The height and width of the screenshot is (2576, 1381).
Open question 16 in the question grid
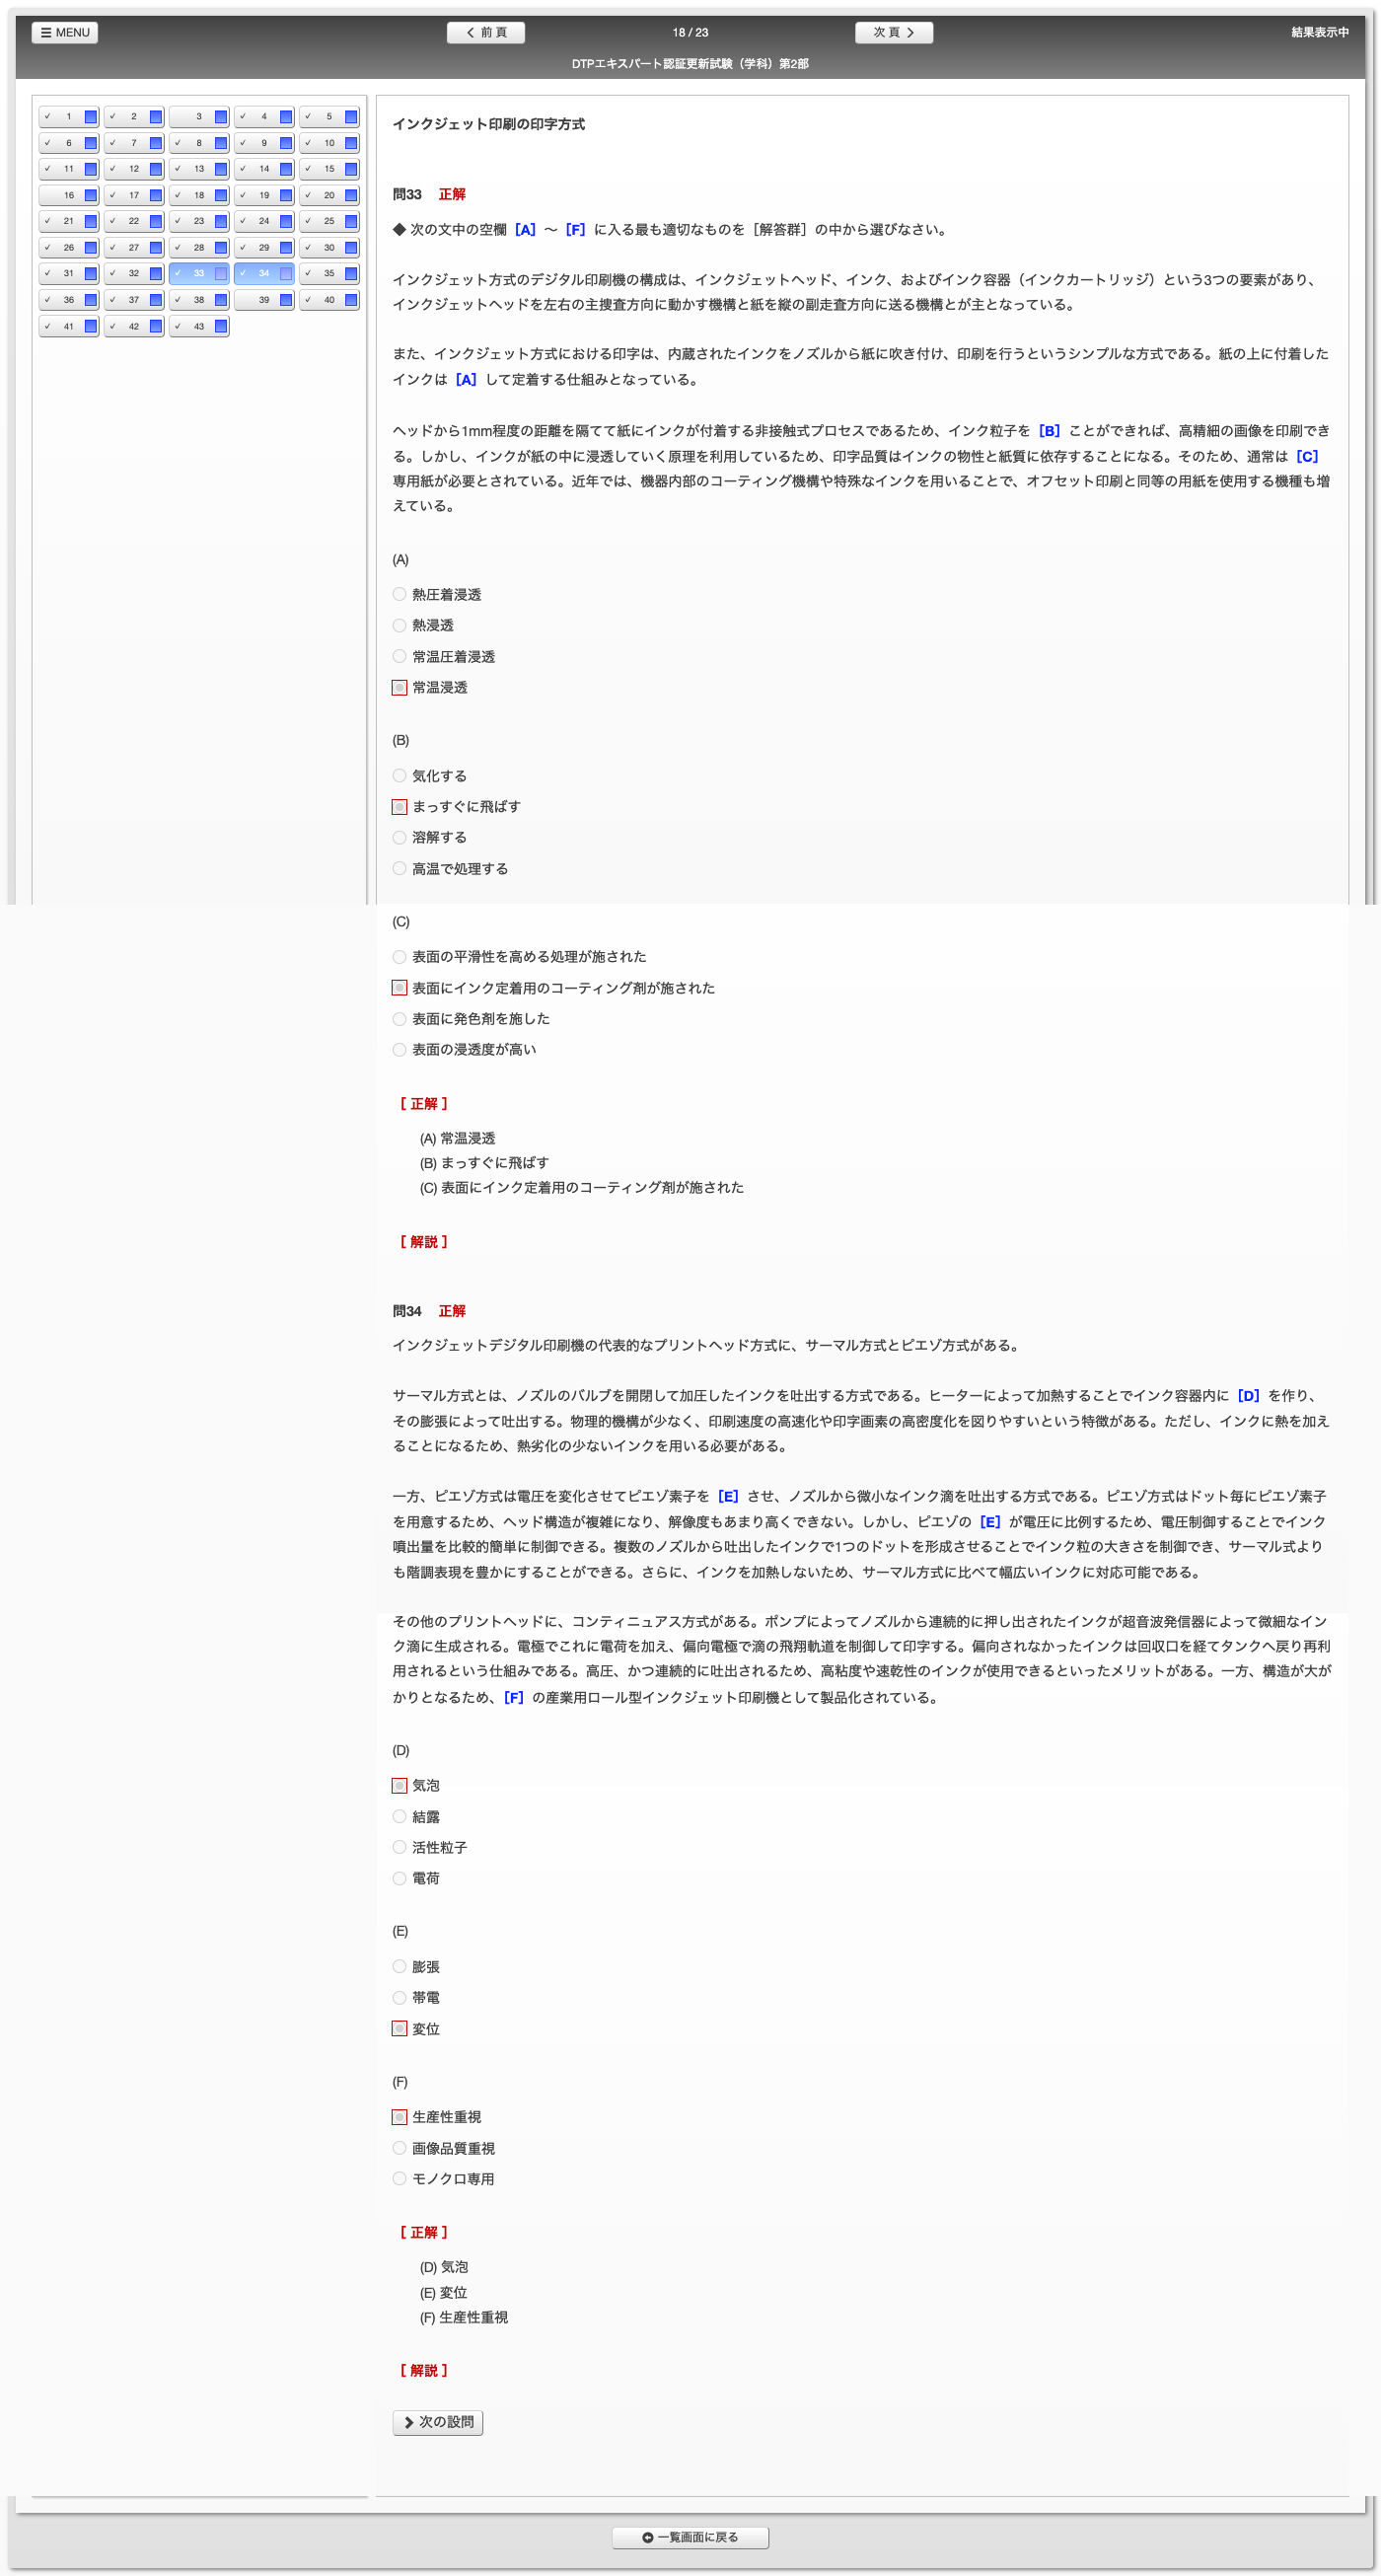tap(68, 196)
